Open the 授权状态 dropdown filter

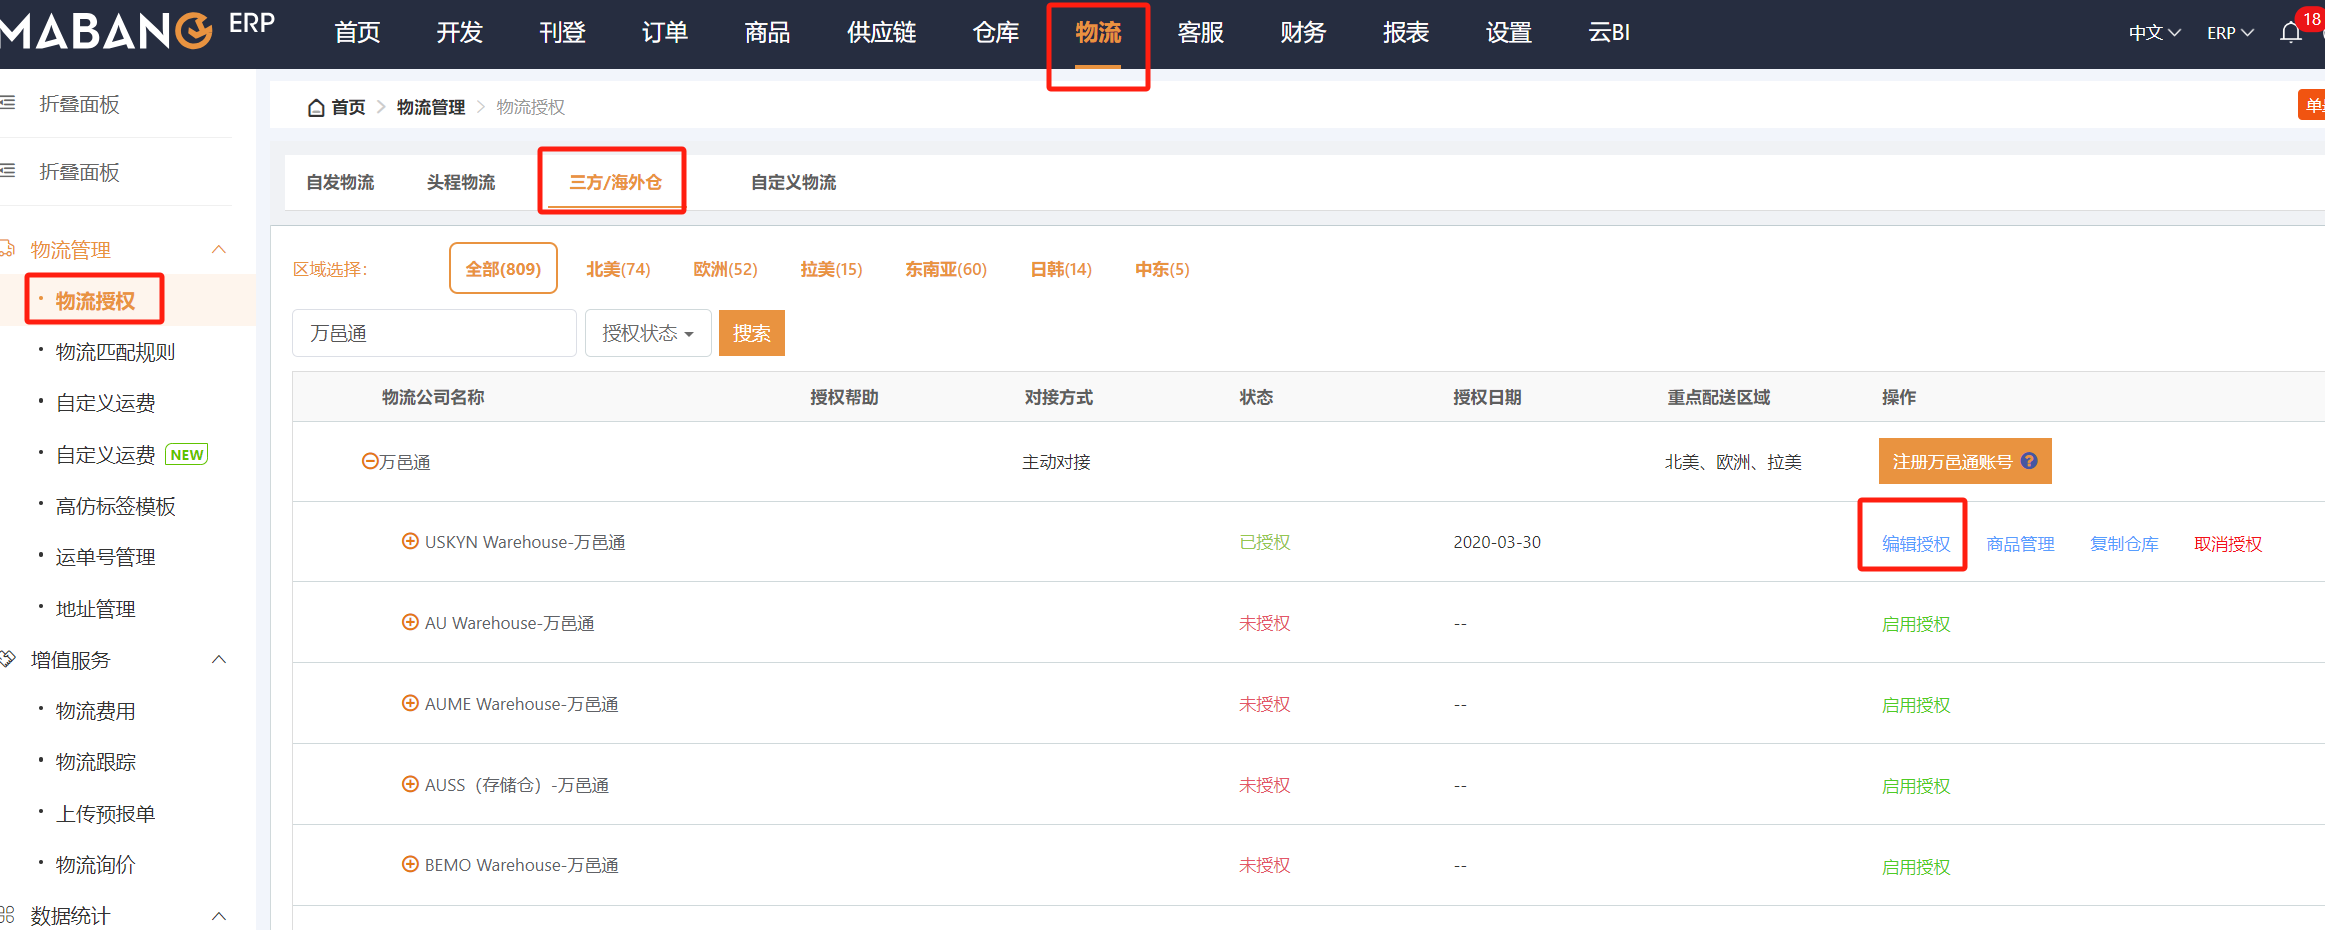coord(647,333)
